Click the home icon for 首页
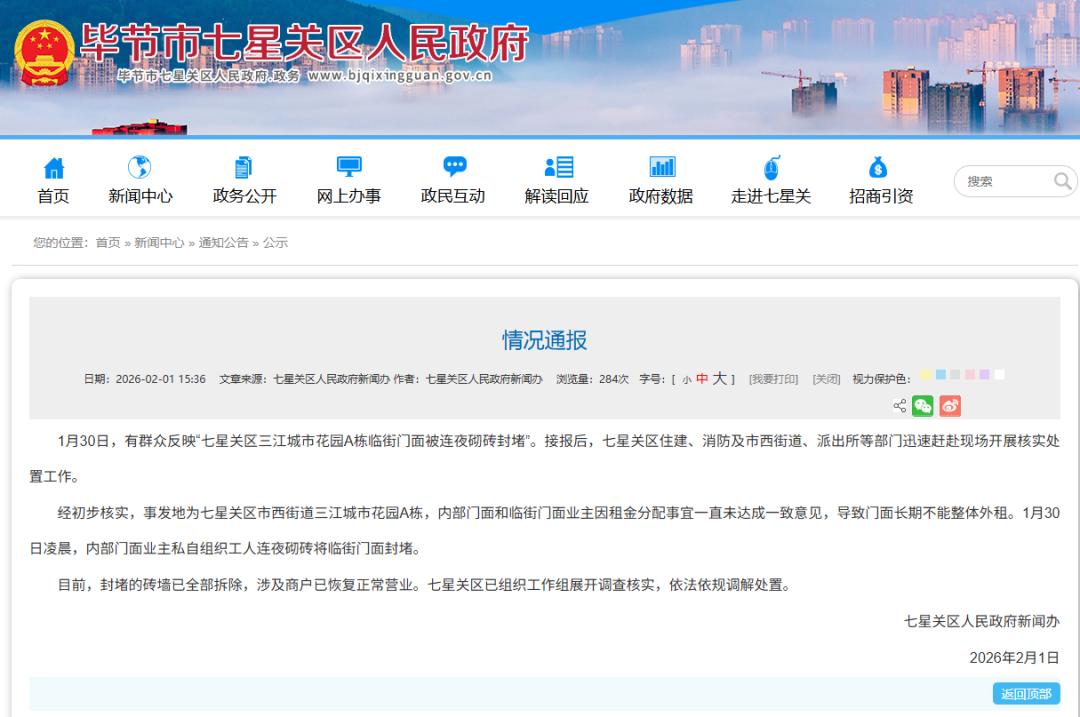The height and width of the screenshot is (717, 1080). [54, 167]
